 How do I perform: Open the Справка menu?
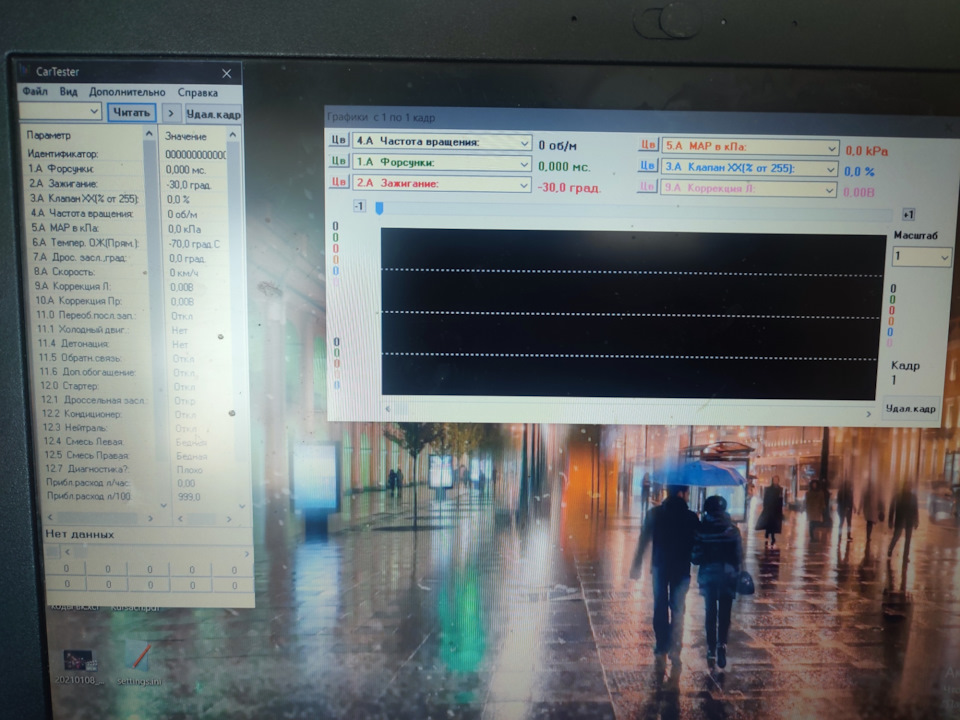[x=197, y=93]
